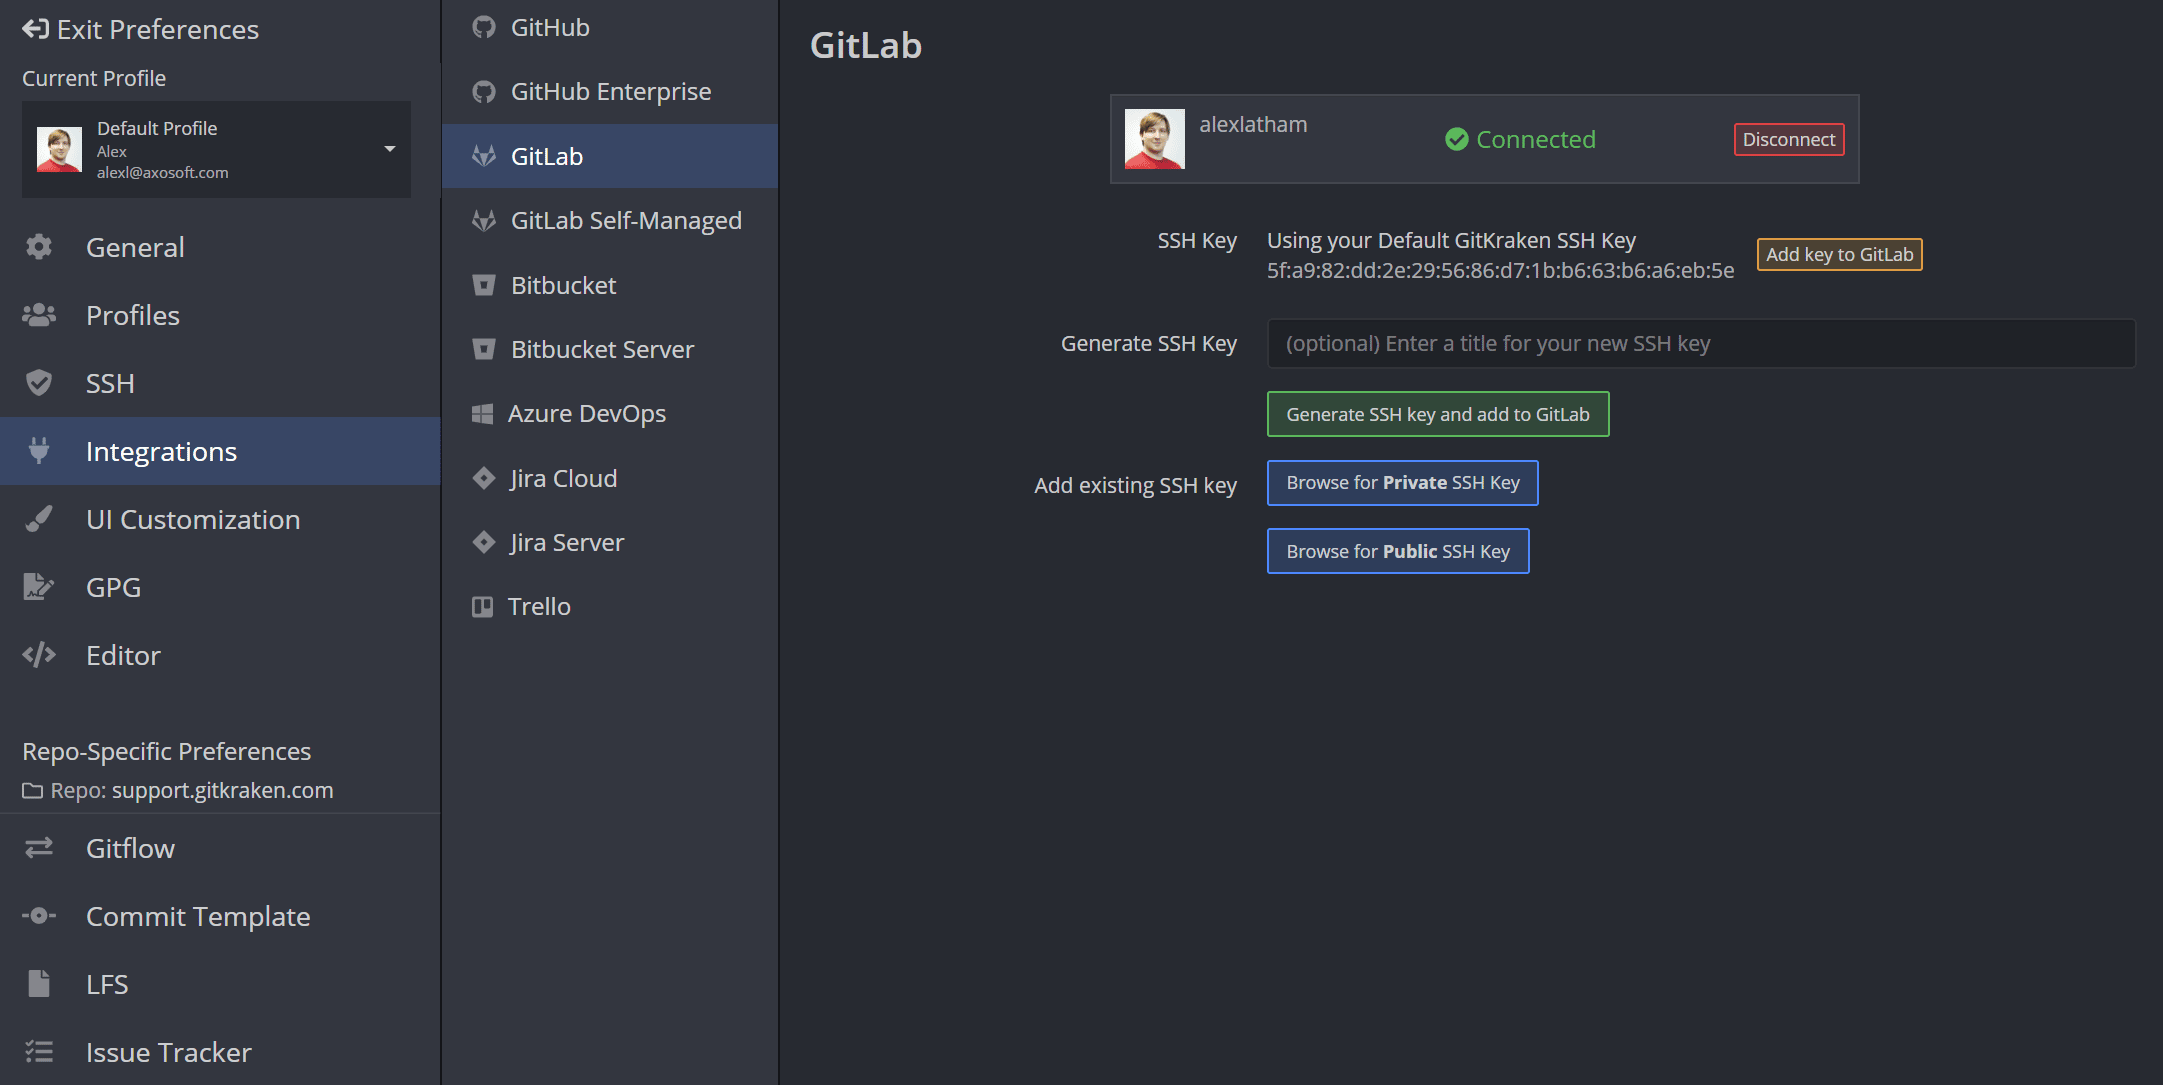Click the Disconnect button
Image resolution: width=2163 pixels, height=1085 pixels.
click(1788, 139)
